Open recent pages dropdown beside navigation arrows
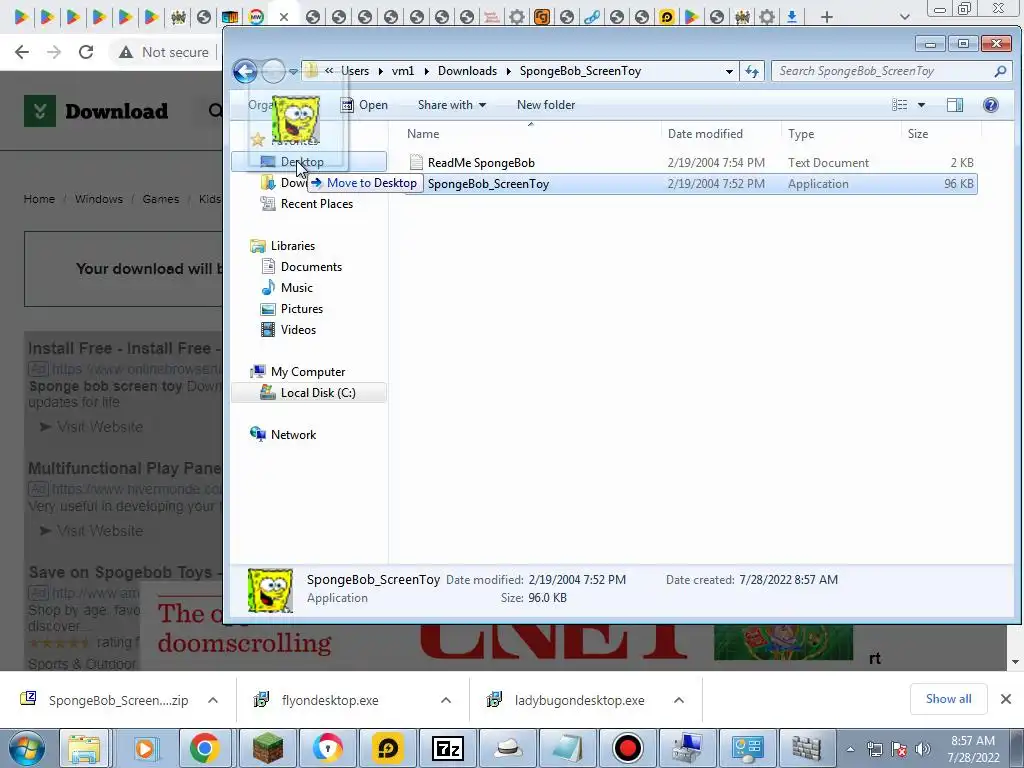This screenshot has width=1024, height=768. 293,71
